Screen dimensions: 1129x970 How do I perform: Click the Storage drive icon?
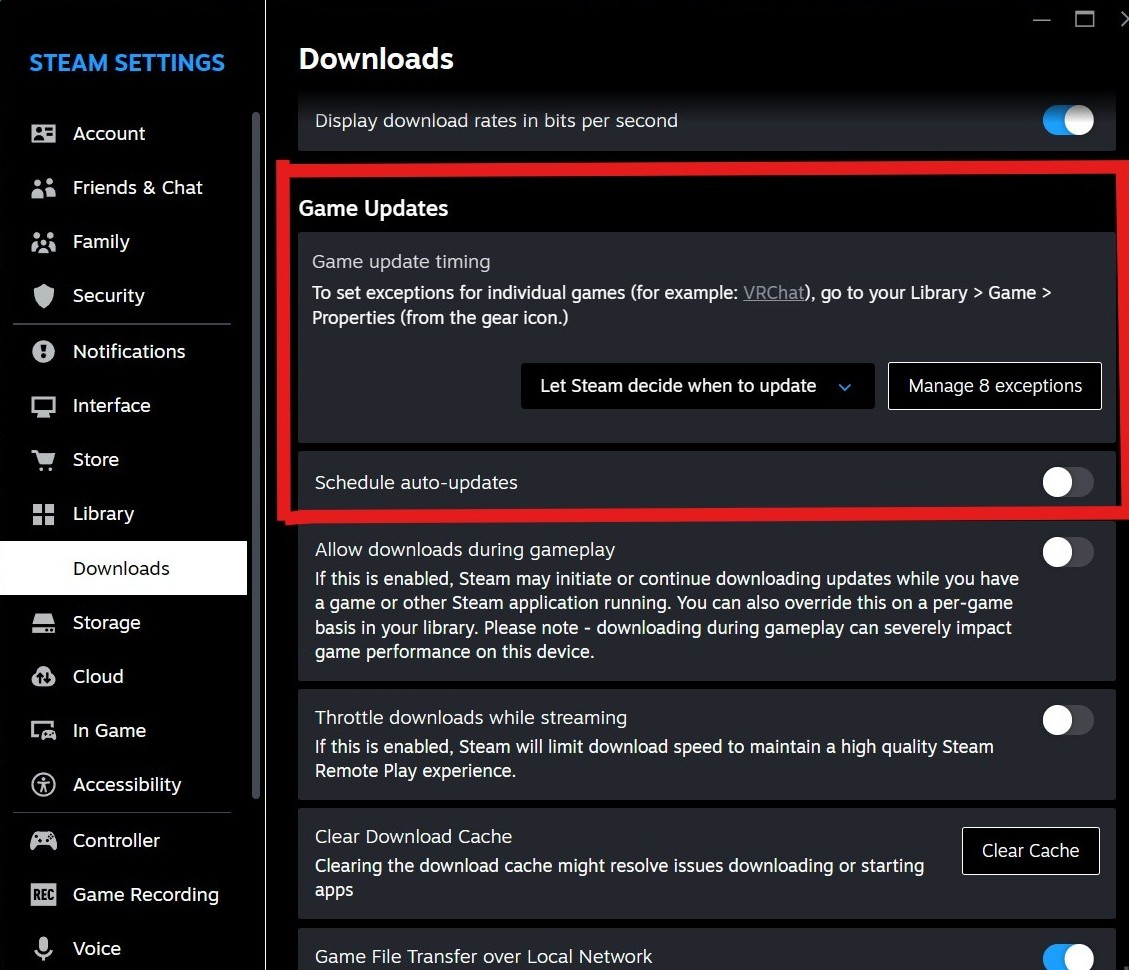43,623
